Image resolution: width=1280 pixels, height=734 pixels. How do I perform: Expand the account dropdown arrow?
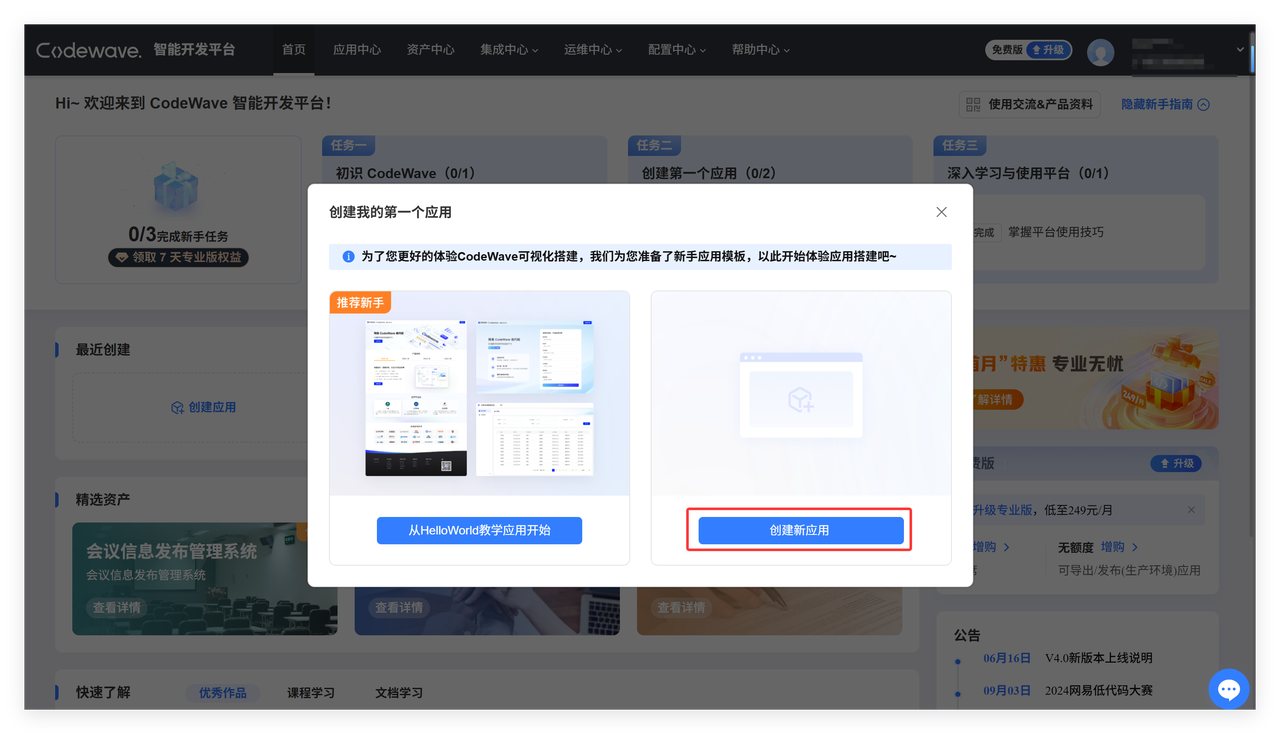1240,50
